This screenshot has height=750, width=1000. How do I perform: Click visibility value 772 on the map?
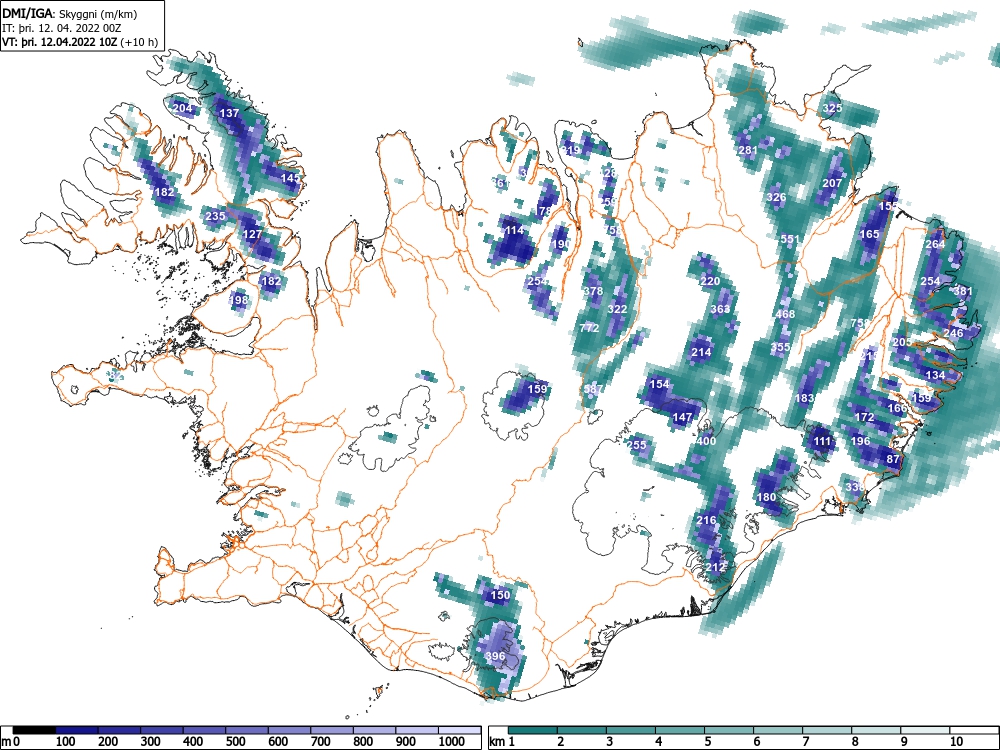[589, 328]
